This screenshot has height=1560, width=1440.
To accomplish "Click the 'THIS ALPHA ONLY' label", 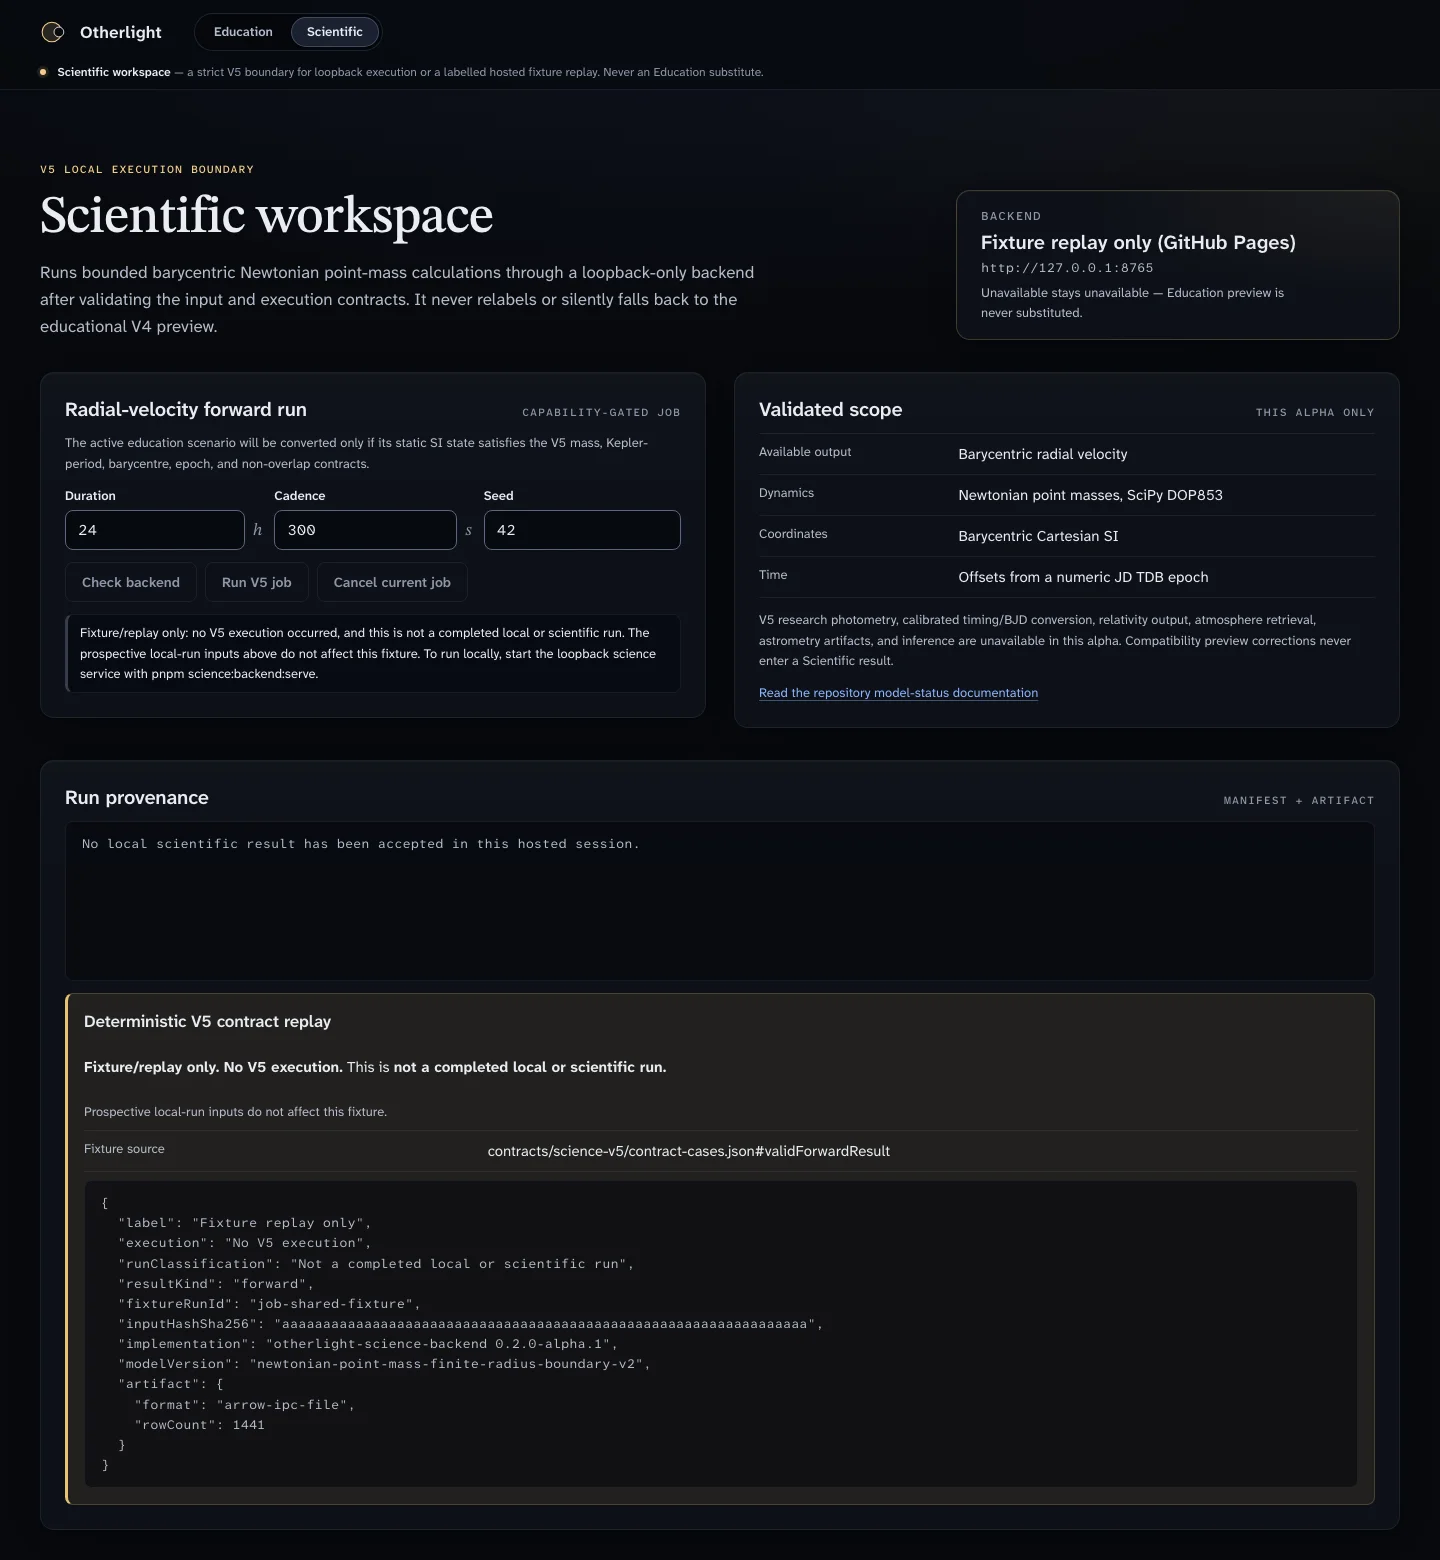I will pos(1315,412).
